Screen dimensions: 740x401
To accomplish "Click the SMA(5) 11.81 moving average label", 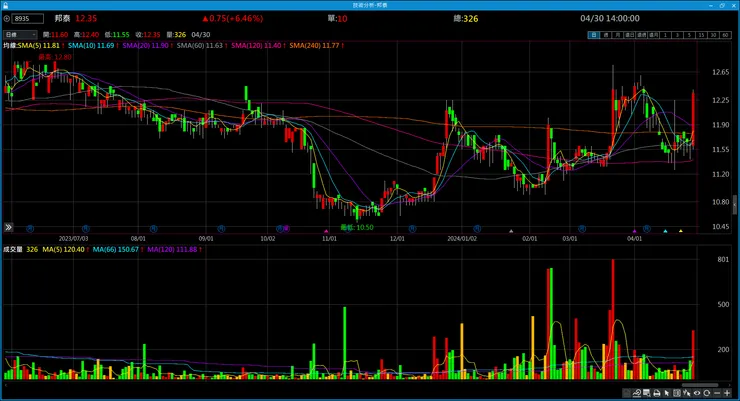I will (x=39, y=46).
